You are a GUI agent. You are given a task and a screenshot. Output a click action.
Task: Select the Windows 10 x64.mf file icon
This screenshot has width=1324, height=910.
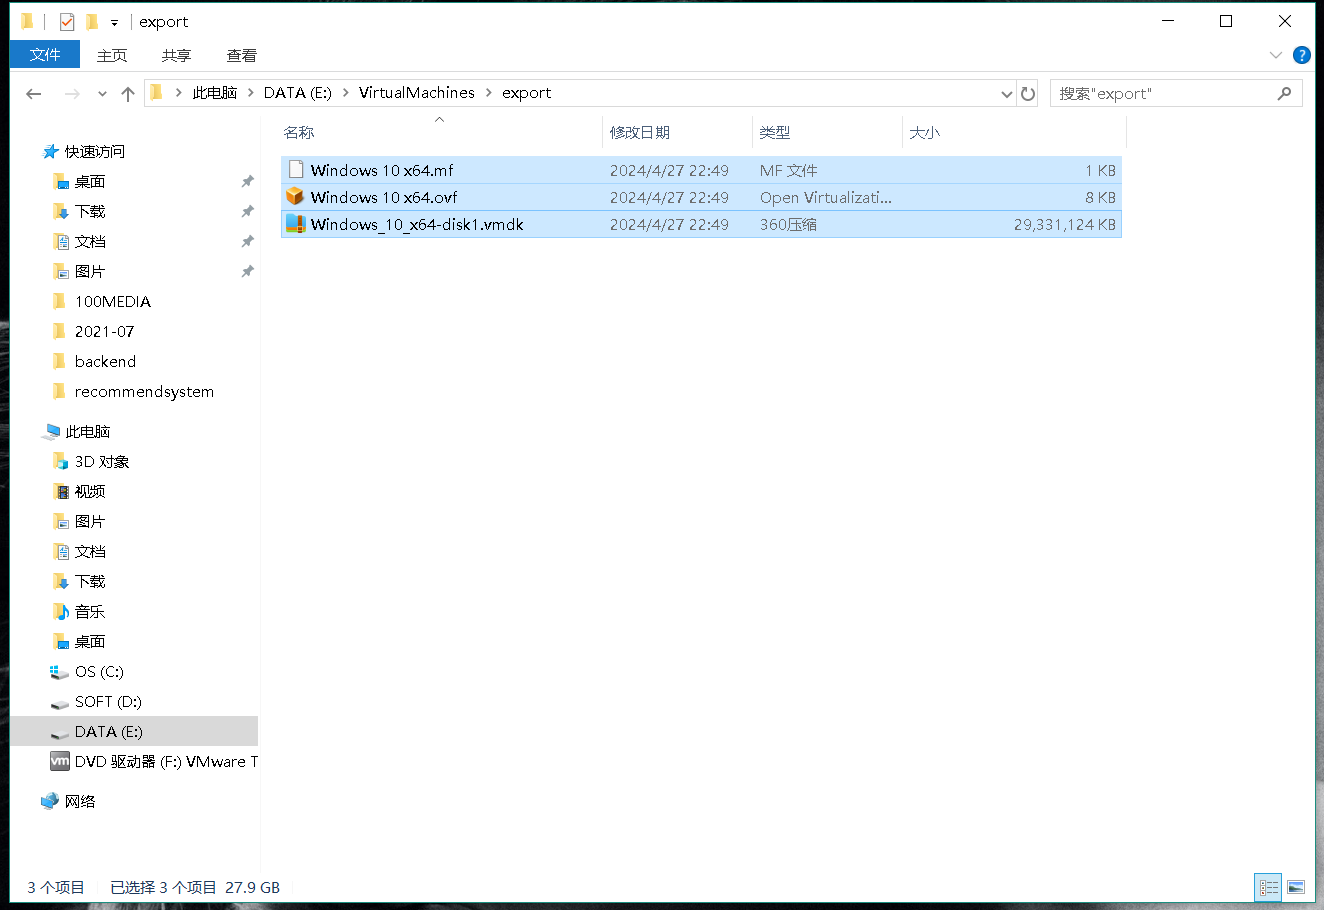[295, 170]
